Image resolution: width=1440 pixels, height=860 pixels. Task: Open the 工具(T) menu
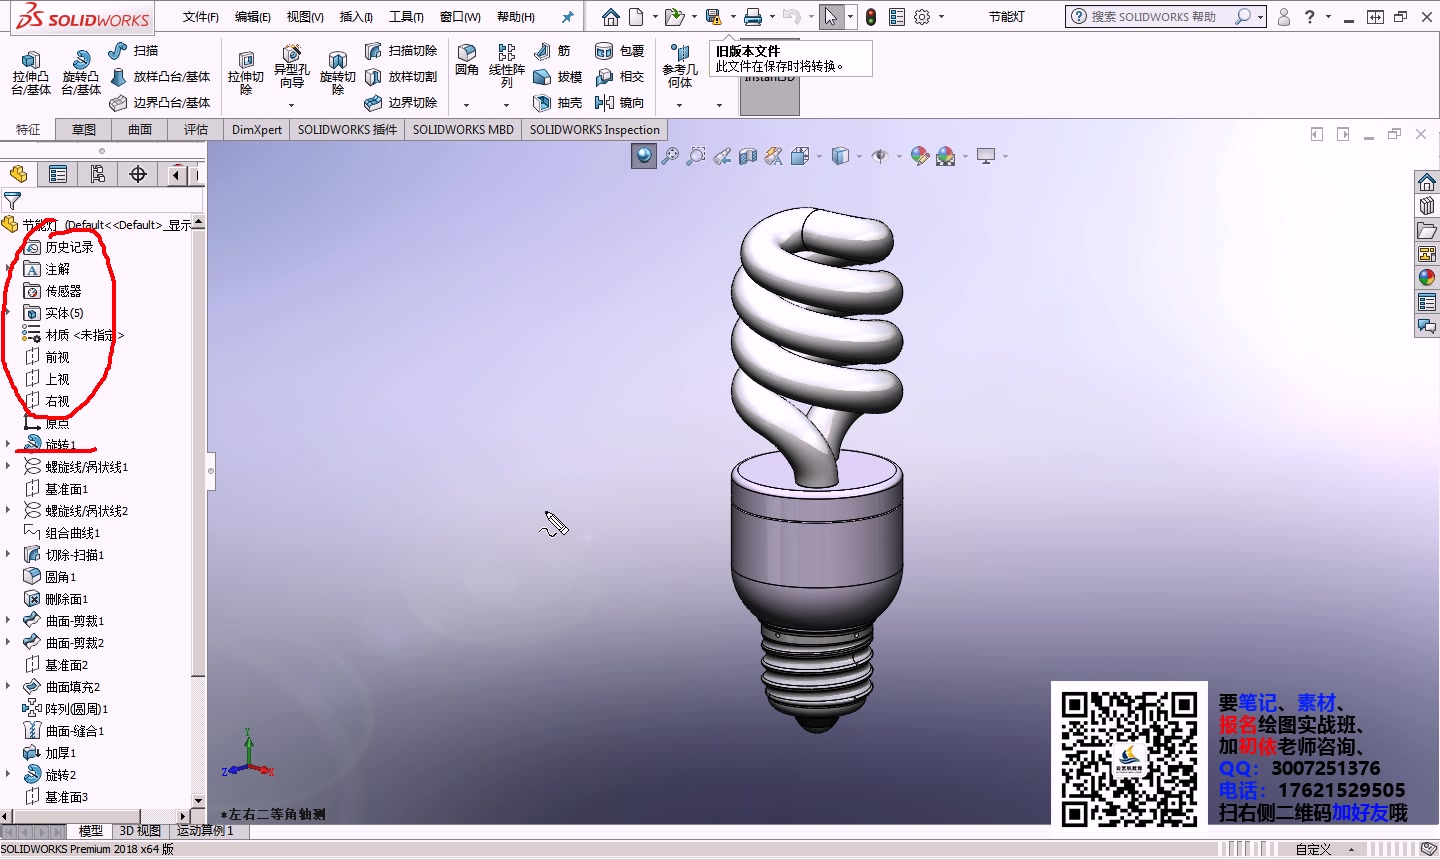tap(406, 17)
